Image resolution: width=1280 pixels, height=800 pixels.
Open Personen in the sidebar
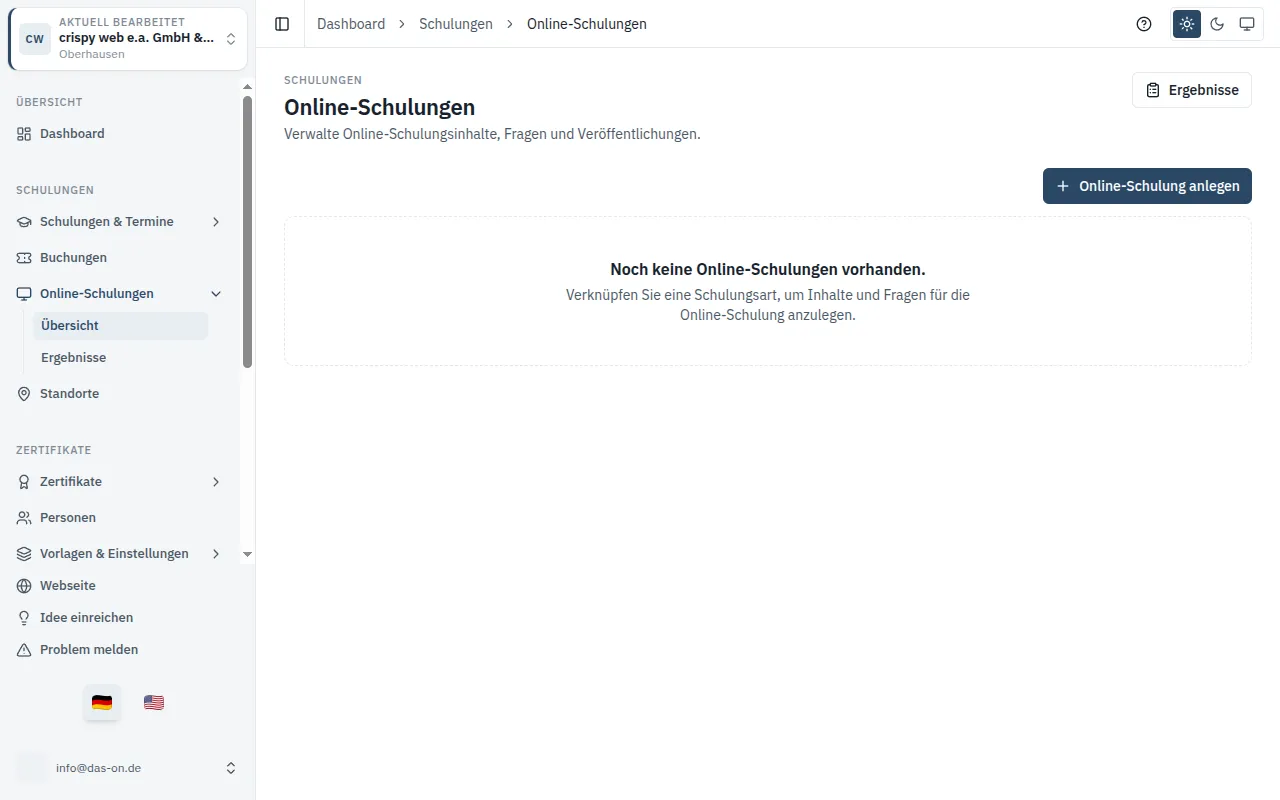pos(120,518)
